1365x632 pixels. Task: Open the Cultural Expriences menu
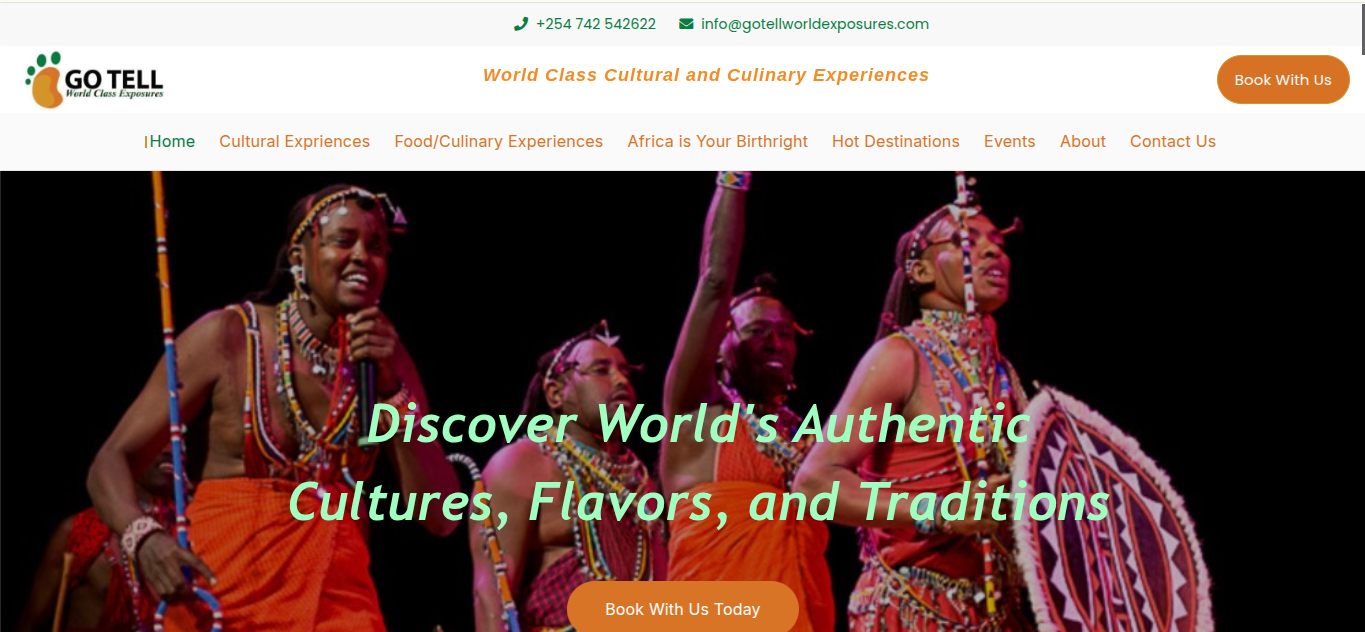(x=295, y=142)
